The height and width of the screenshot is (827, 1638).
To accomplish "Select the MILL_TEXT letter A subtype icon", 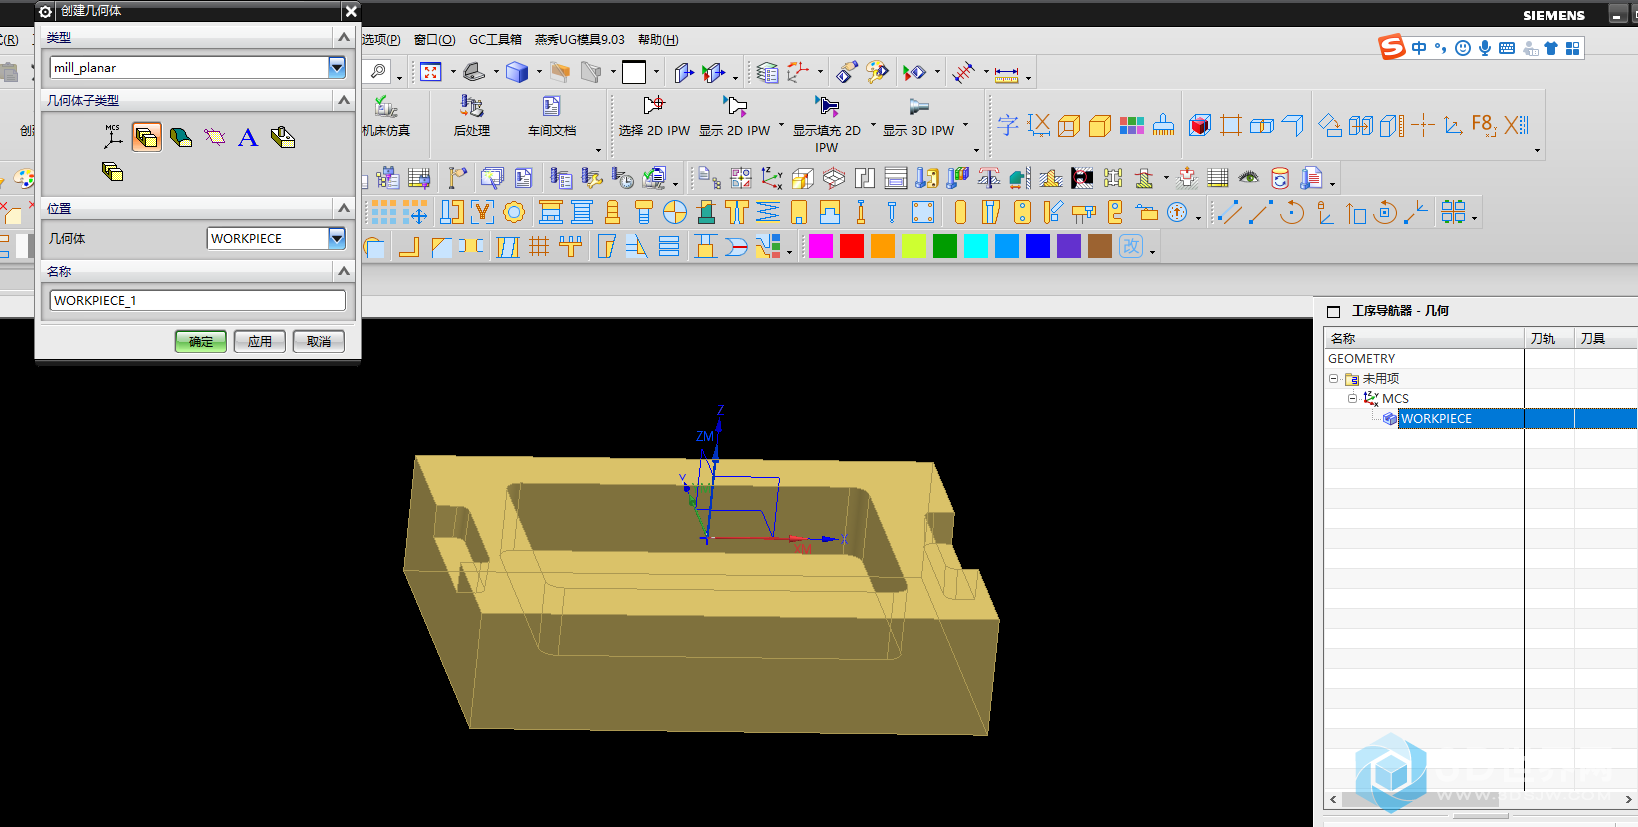I will point(248,137).
